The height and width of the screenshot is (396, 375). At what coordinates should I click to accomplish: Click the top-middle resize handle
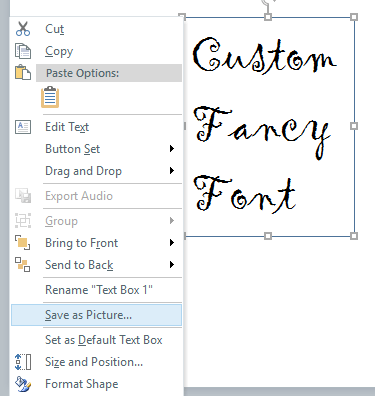(x=268, y=17)
